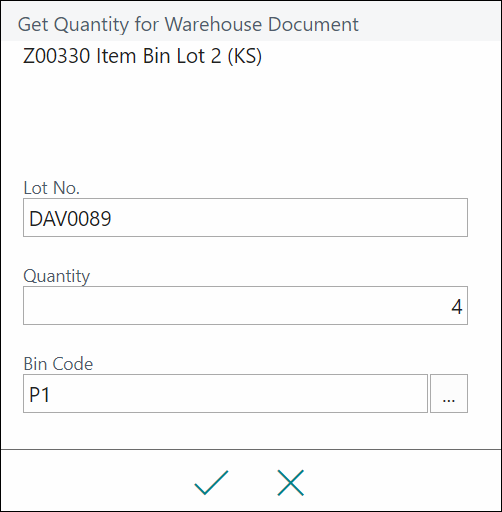Click the Bin Code field label
Image resolution: width=502 pixels, height=512 pixels.
58,364
